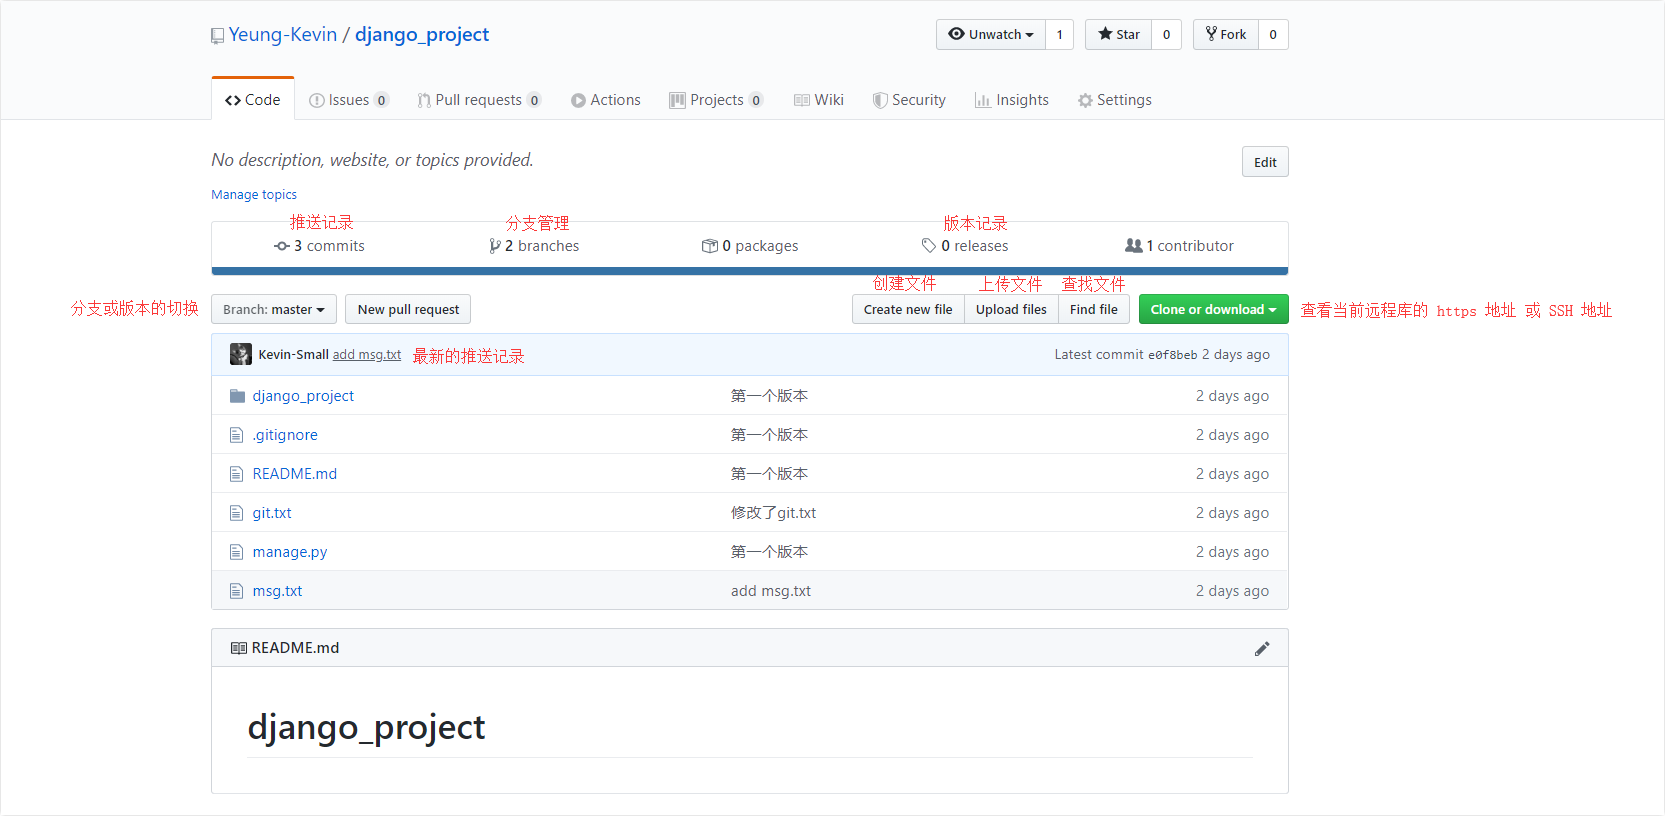This screenshot has width=1665, height=816.
Task: Switch to the Code tab
Action: tap(253, 99)
